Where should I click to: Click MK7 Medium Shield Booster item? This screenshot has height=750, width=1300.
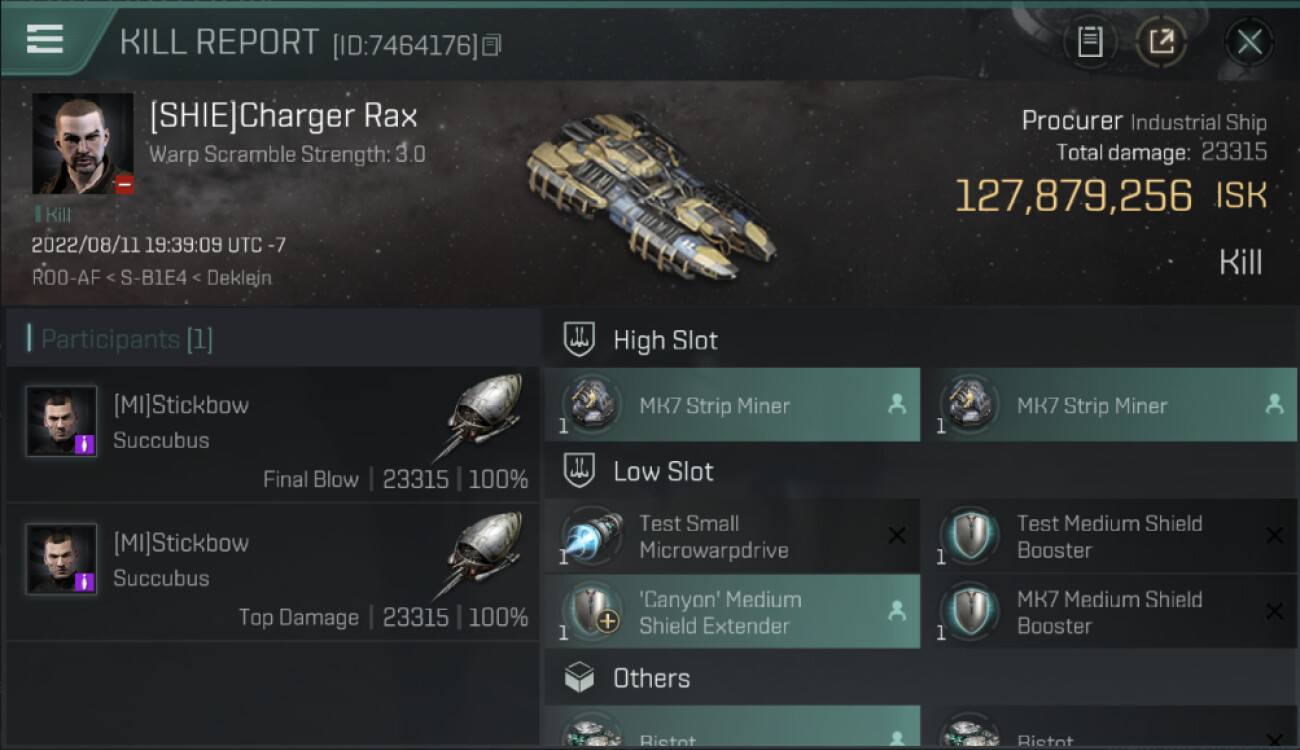pos(1110,612)
